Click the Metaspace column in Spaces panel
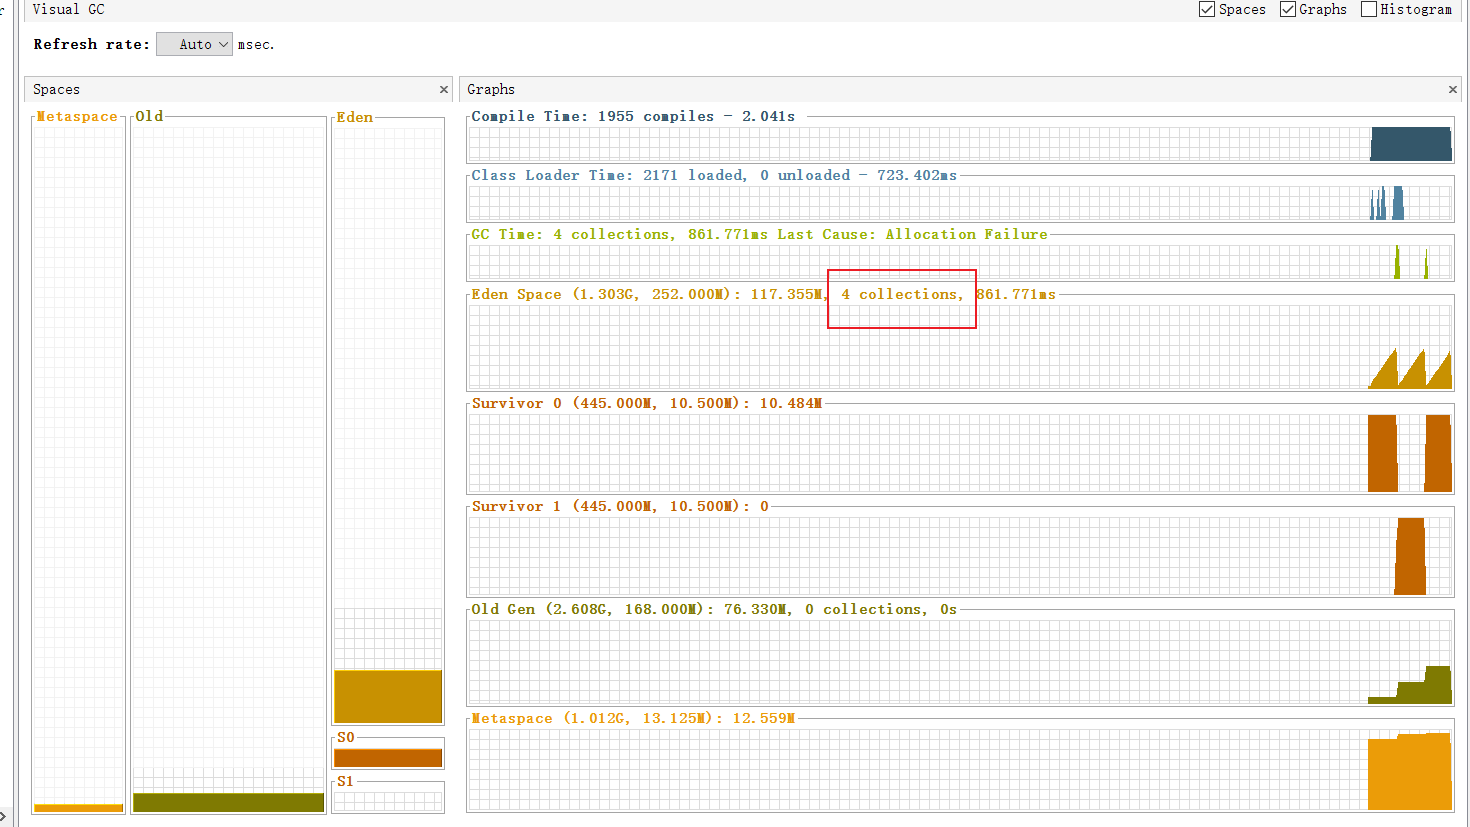Image resolution: width=1470 pixels, height=827 pixels. point(78,460)
